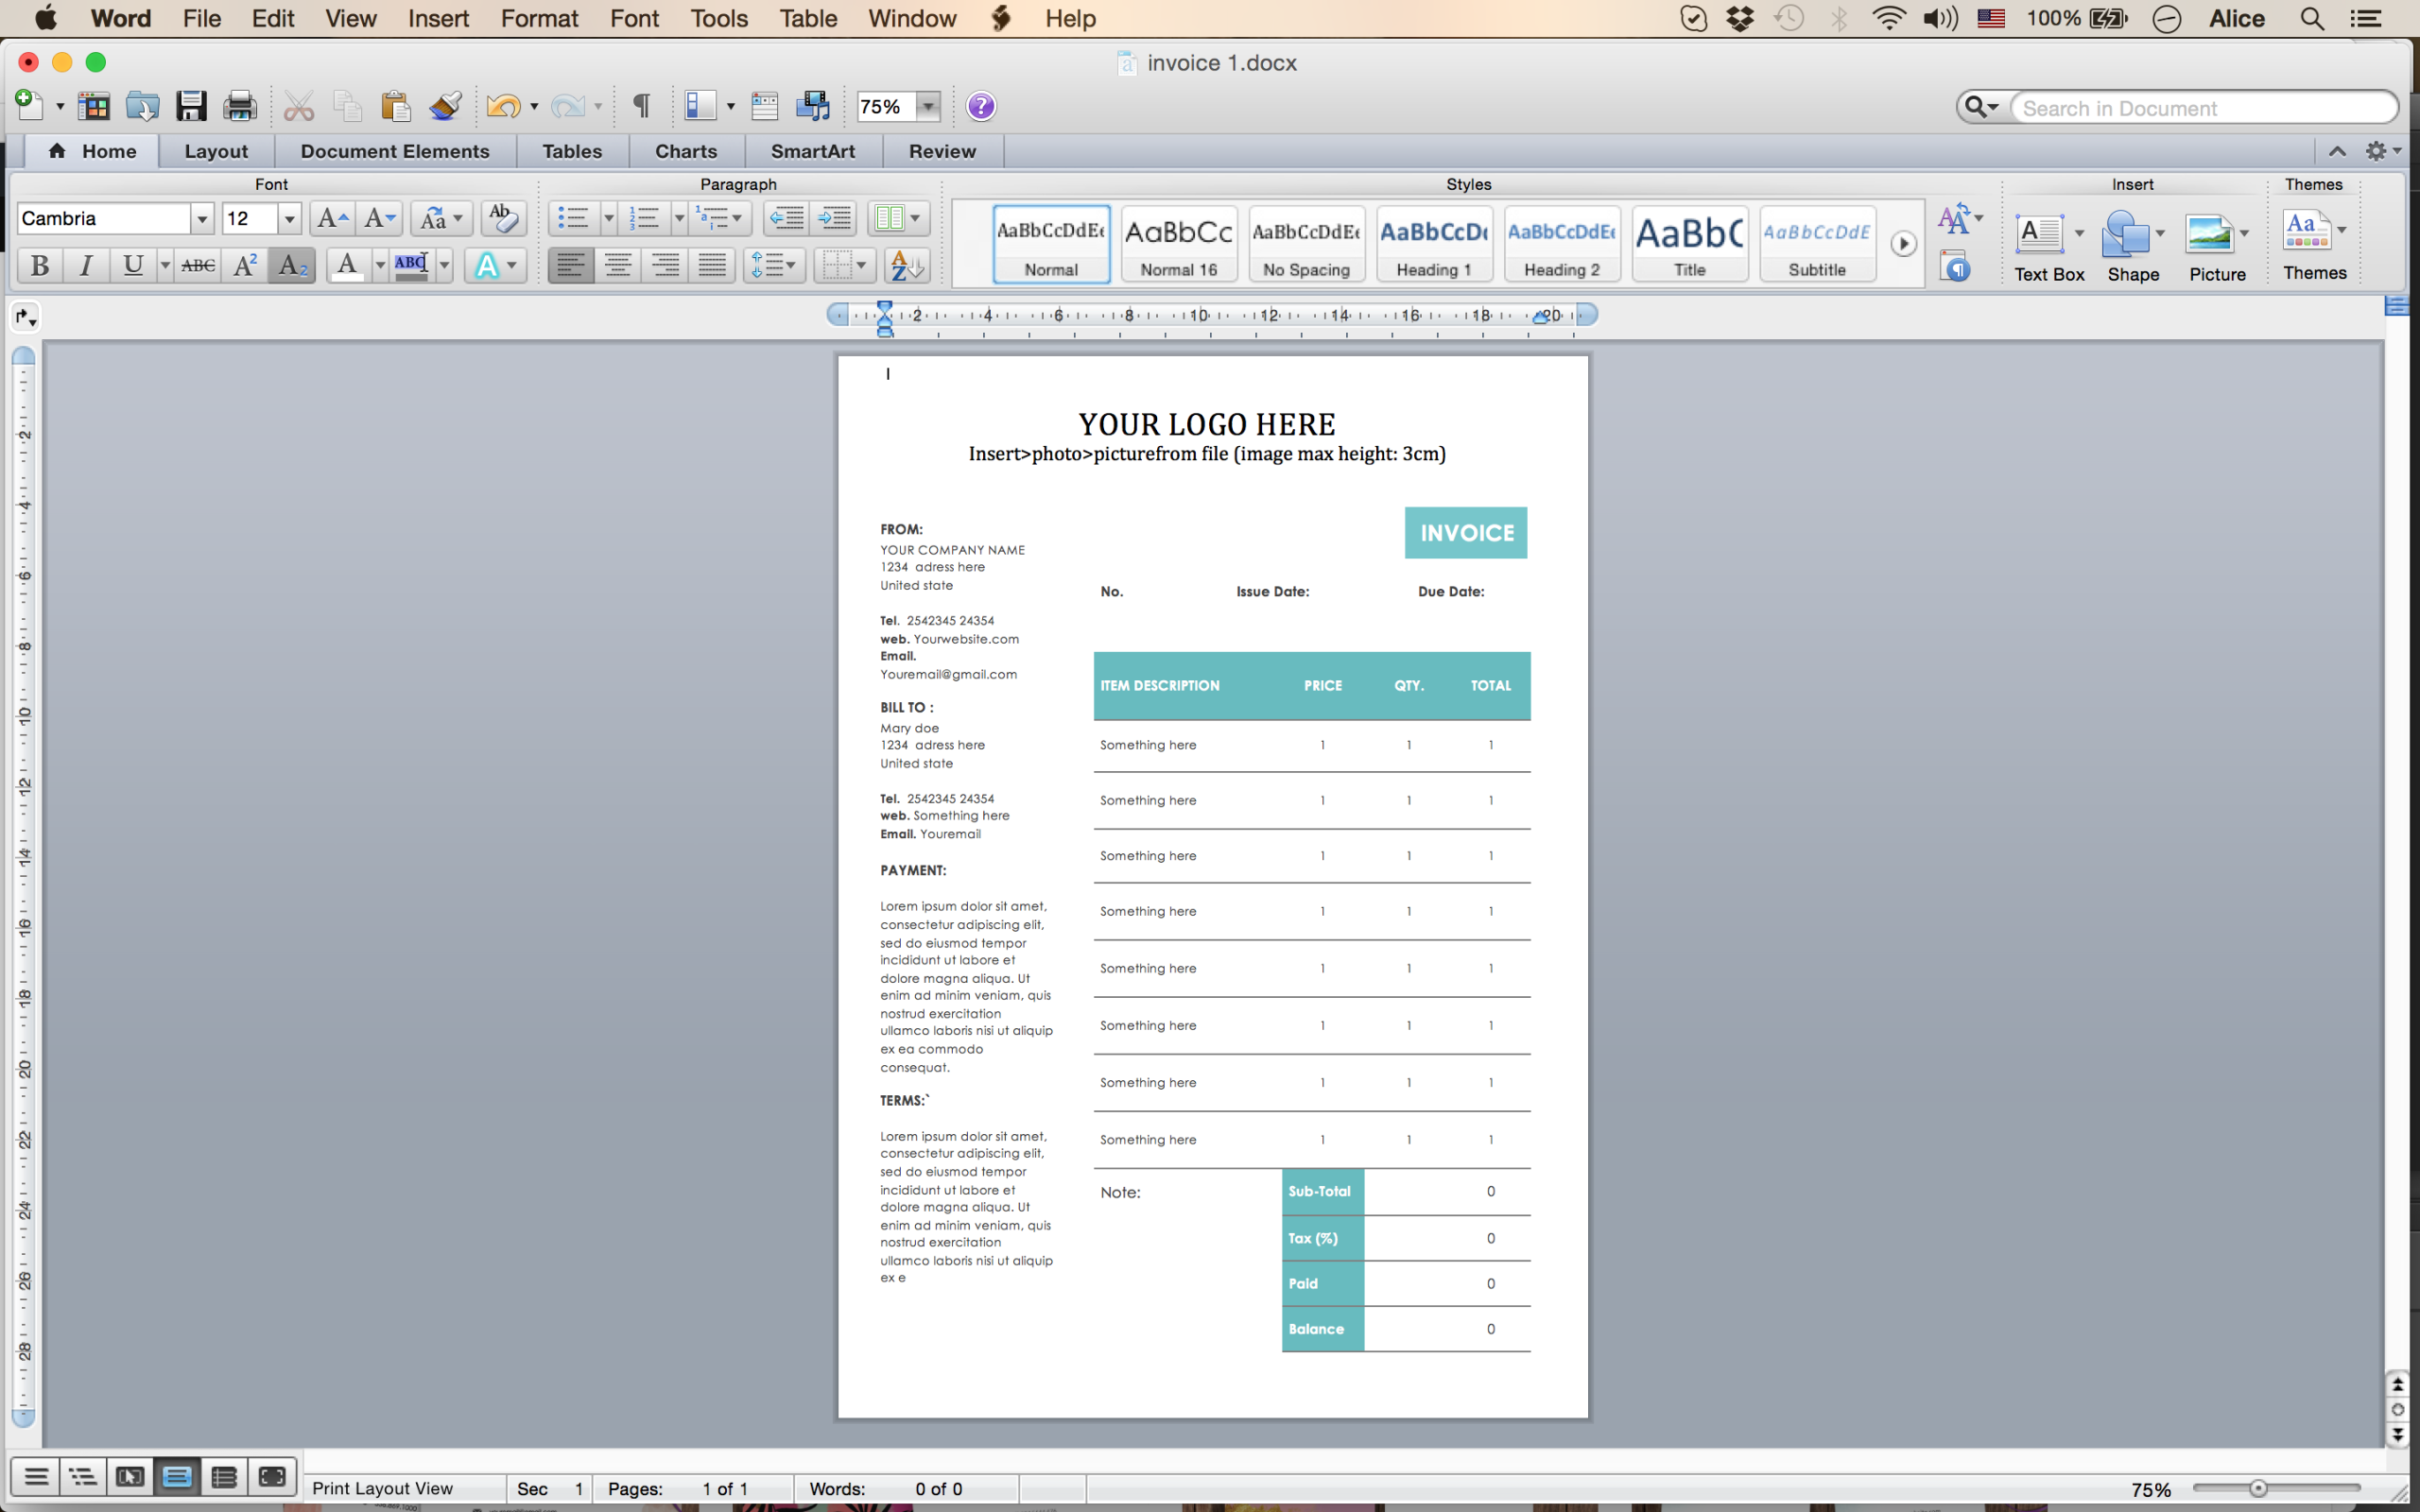Apply the Normal 16 style
Viewport: 2420px width, 1512px height.
(x=1179, y=244)
